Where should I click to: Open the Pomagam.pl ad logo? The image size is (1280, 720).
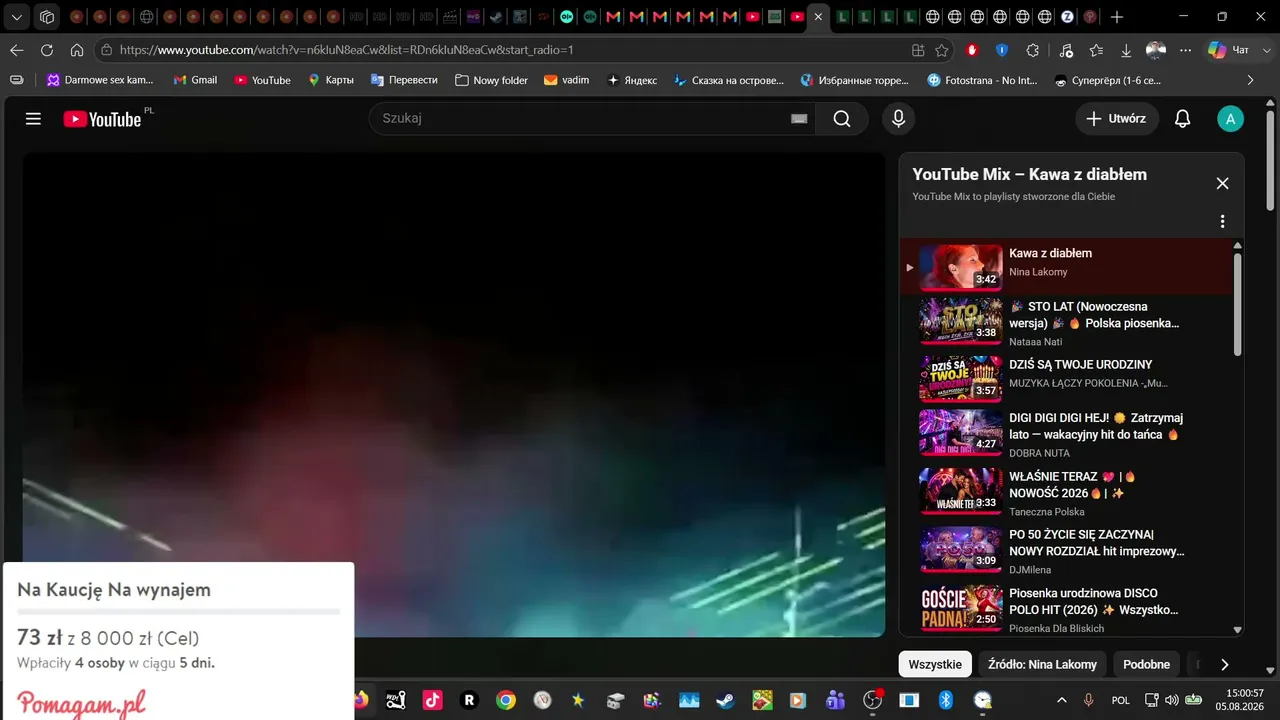pyautogui.click(x=81, y=704)
